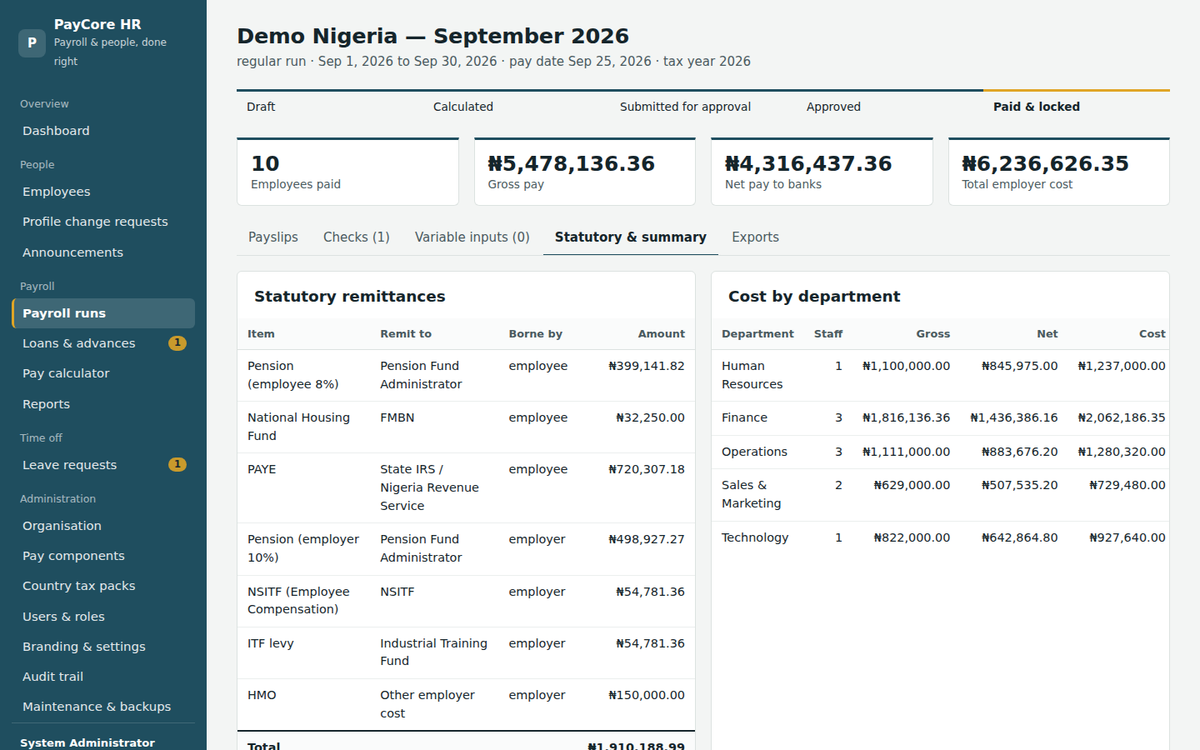Click the Employees paid summary card
The height and width of the screenshot is (750, 1200).
(x=348, y=172)
